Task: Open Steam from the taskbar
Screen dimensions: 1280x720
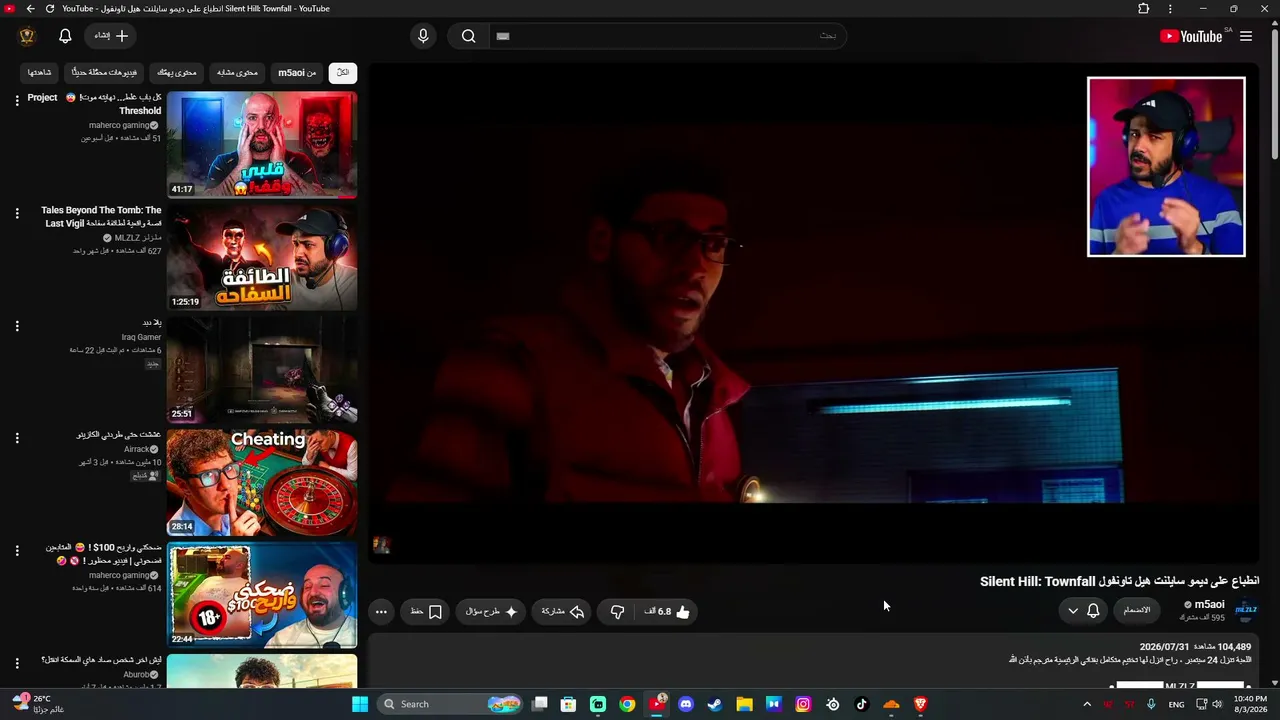Action: pos(715,704)
